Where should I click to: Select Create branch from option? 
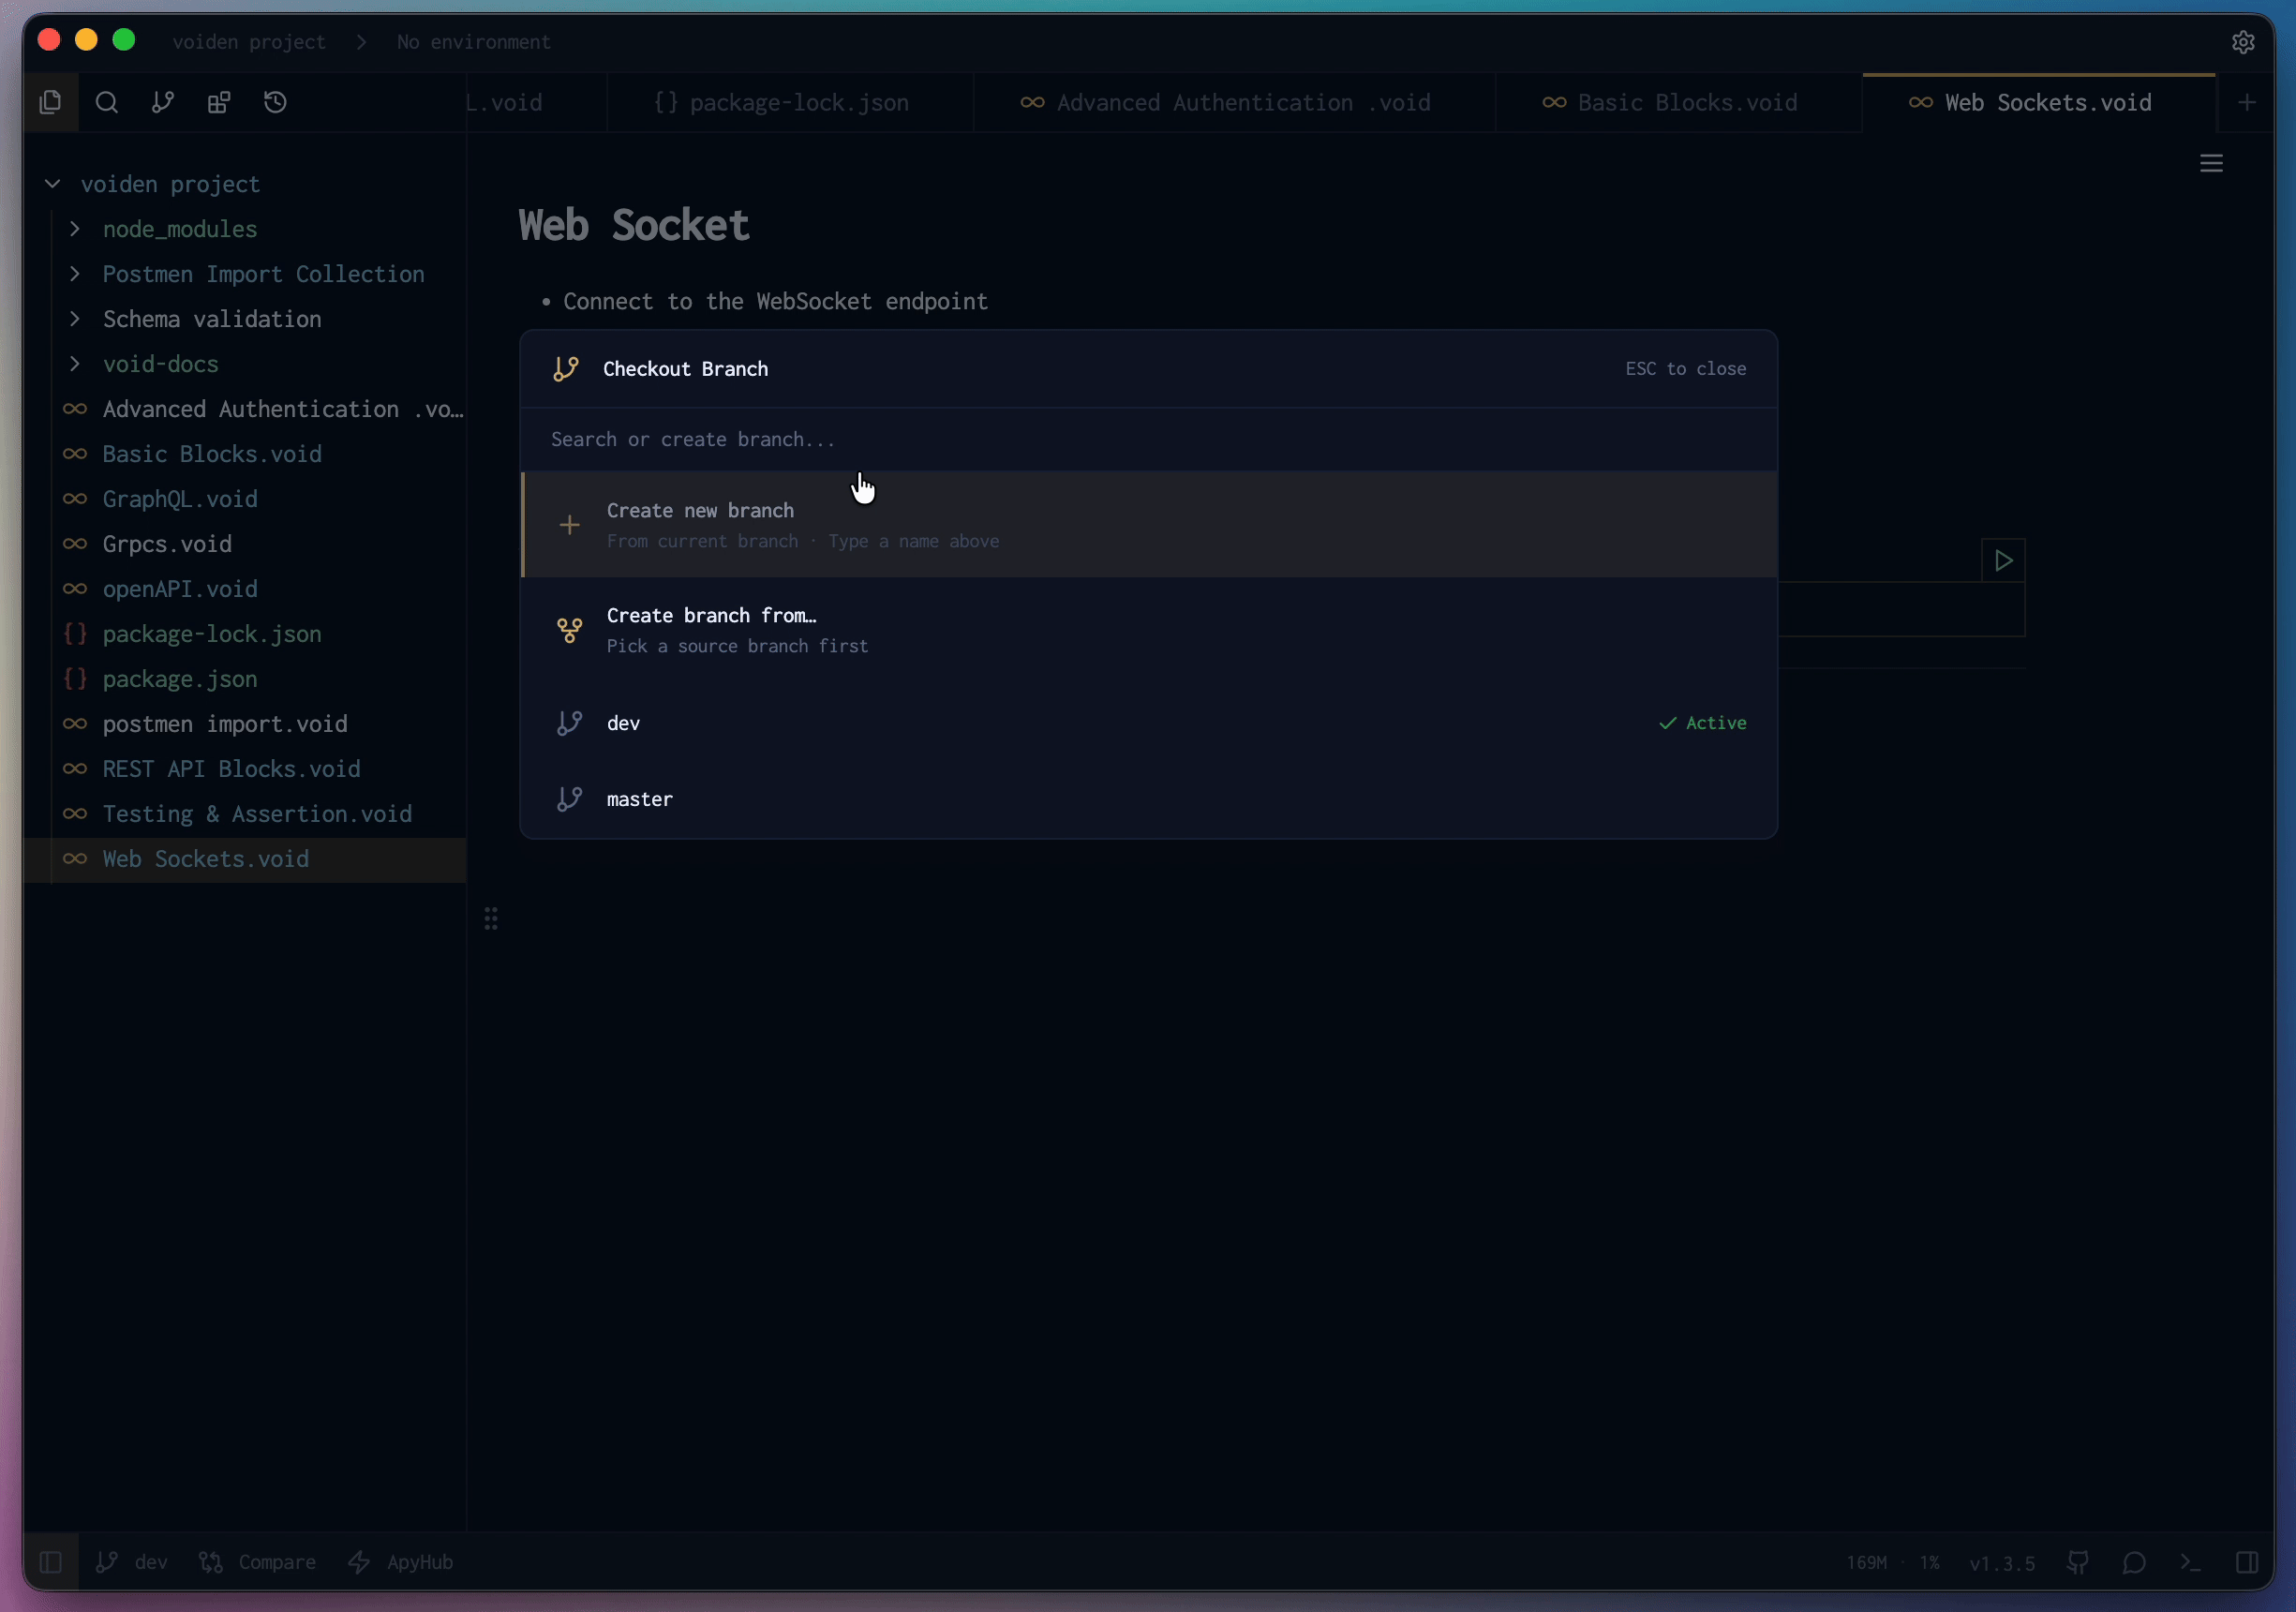(1146, 629)
